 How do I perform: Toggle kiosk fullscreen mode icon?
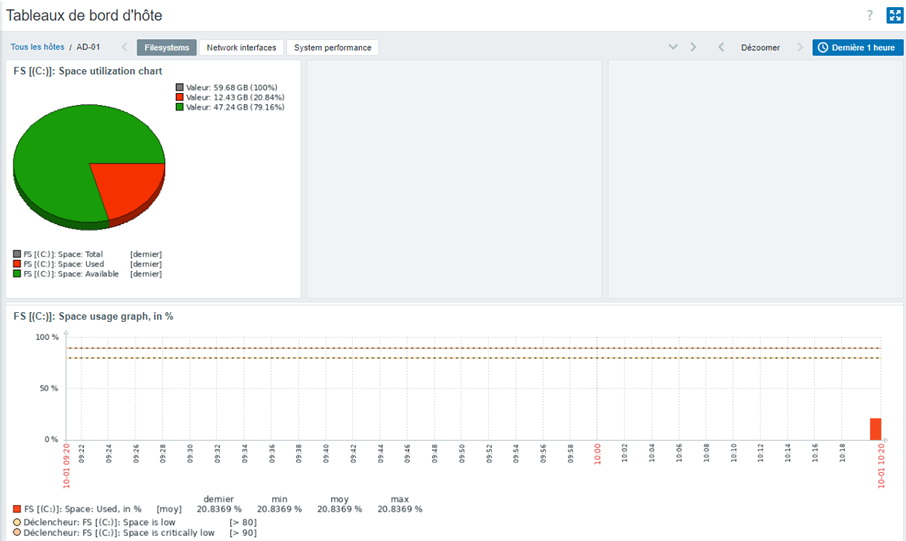pyautogui.click(x=894, y=16)
